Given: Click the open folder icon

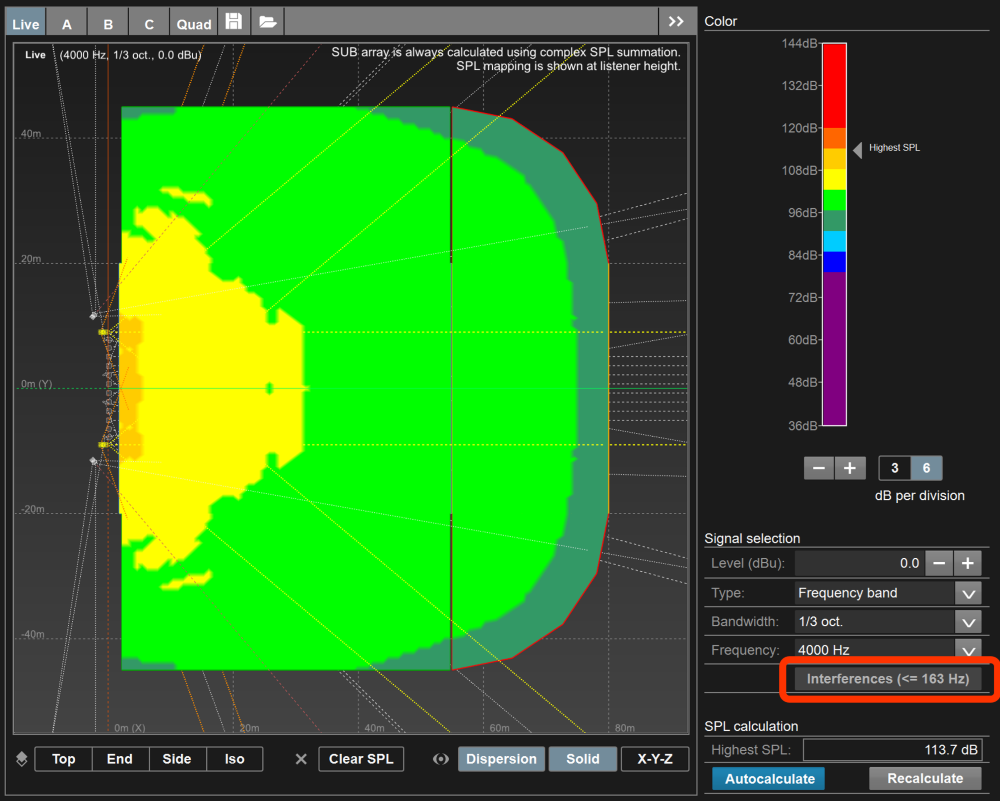Looking at the screenshot, I should pos(267,22).
